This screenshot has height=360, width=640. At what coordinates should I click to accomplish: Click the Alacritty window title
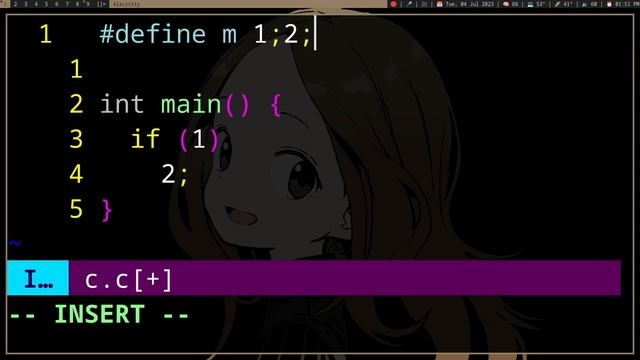point(127,4)
